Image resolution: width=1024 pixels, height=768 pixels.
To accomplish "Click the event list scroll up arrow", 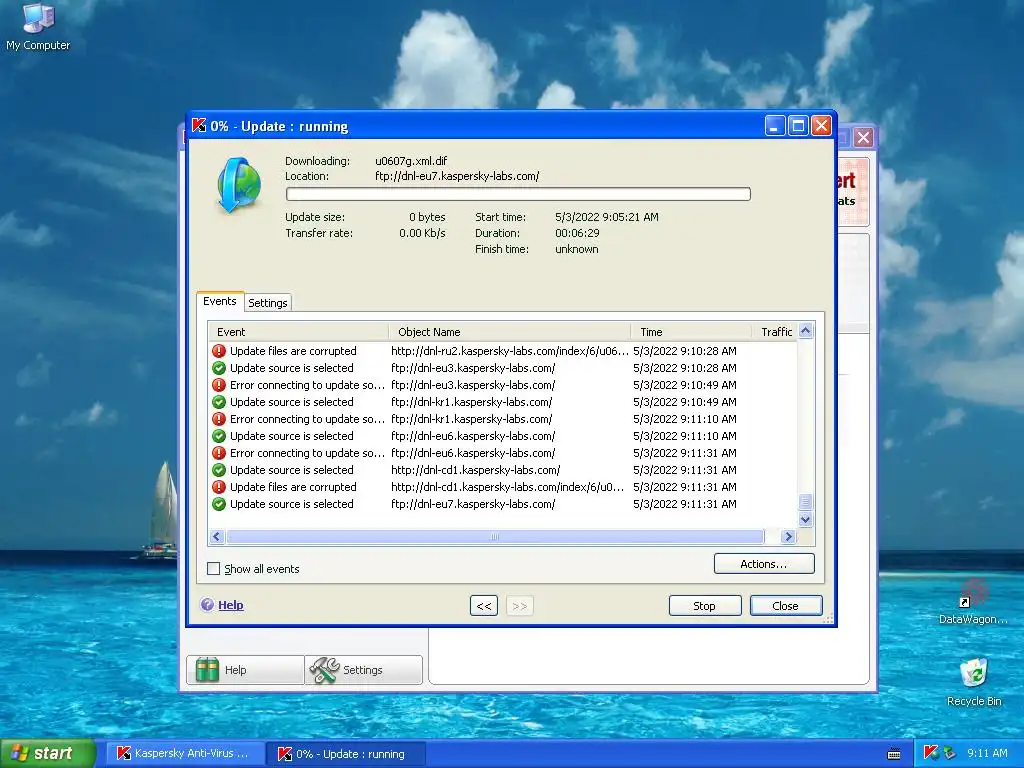I will click(x=806, y=330).
